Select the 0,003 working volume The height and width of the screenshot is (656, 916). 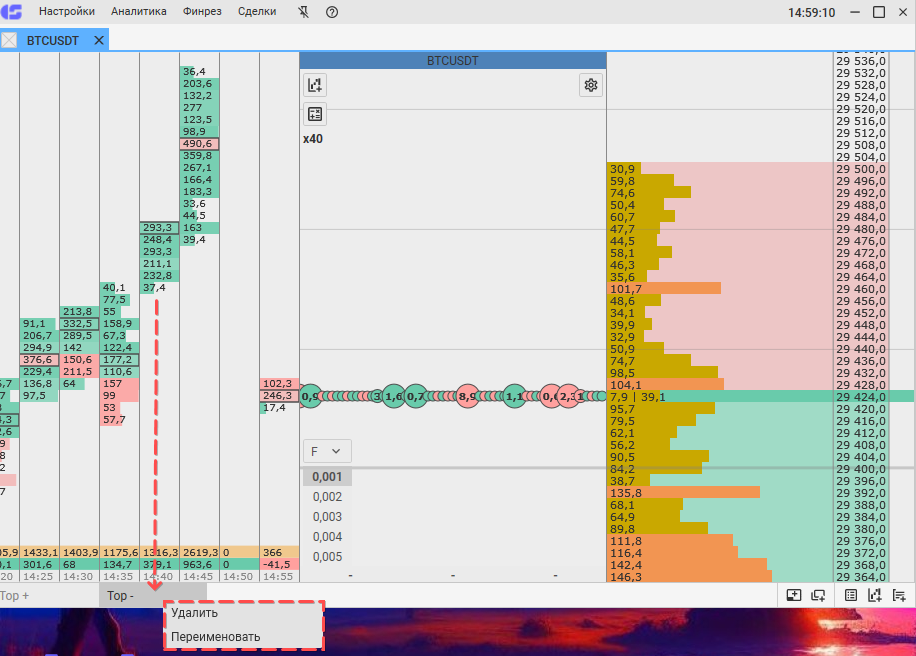click(327, 517)
